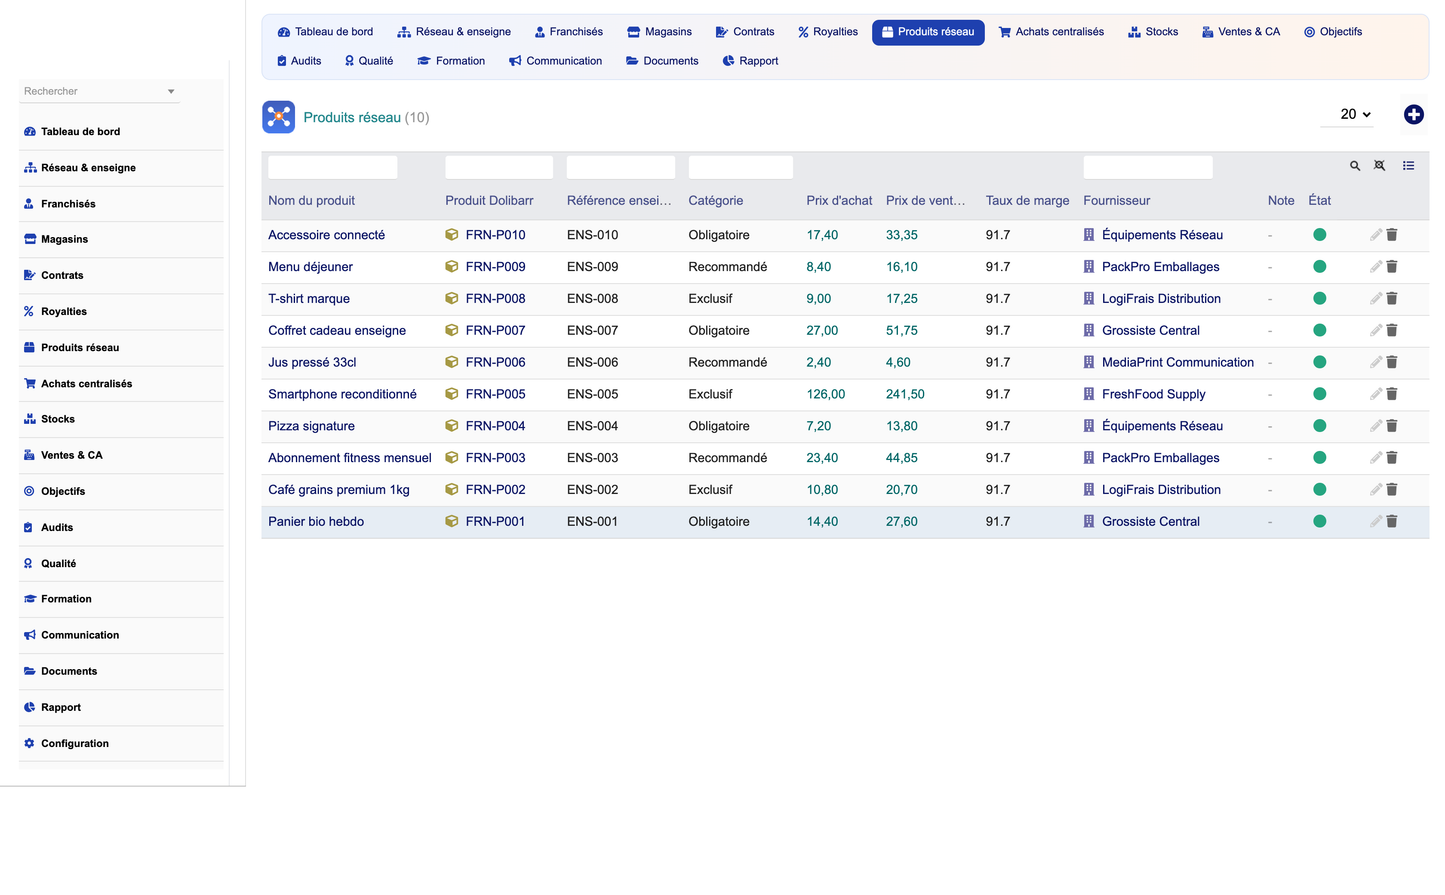The image size is (1445, 895).
Task: Toggle the status dot for Abonnement fitness mensuel
Action: (x=1320, y=458)
